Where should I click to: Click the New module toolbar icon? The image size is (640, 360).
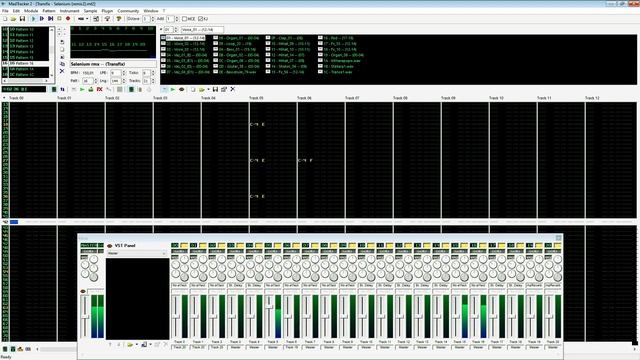pos(5,19)
